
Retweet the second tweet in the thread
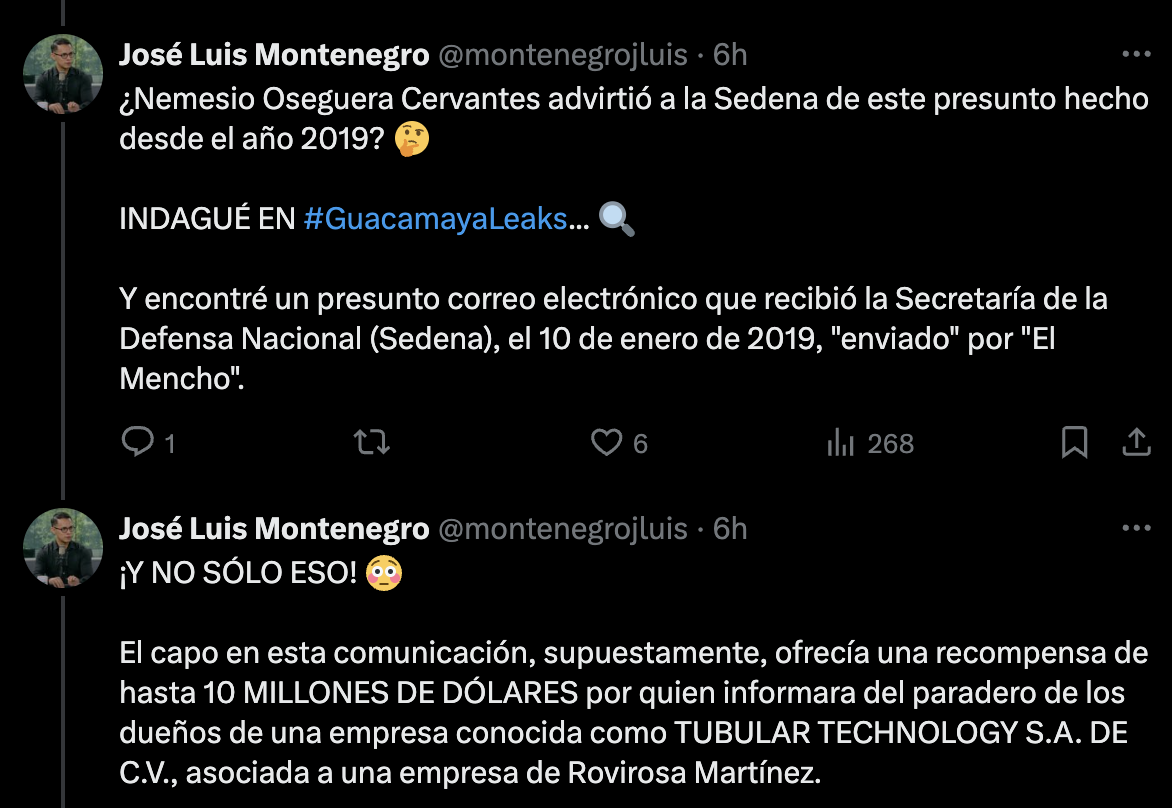(x=371, y=805)
